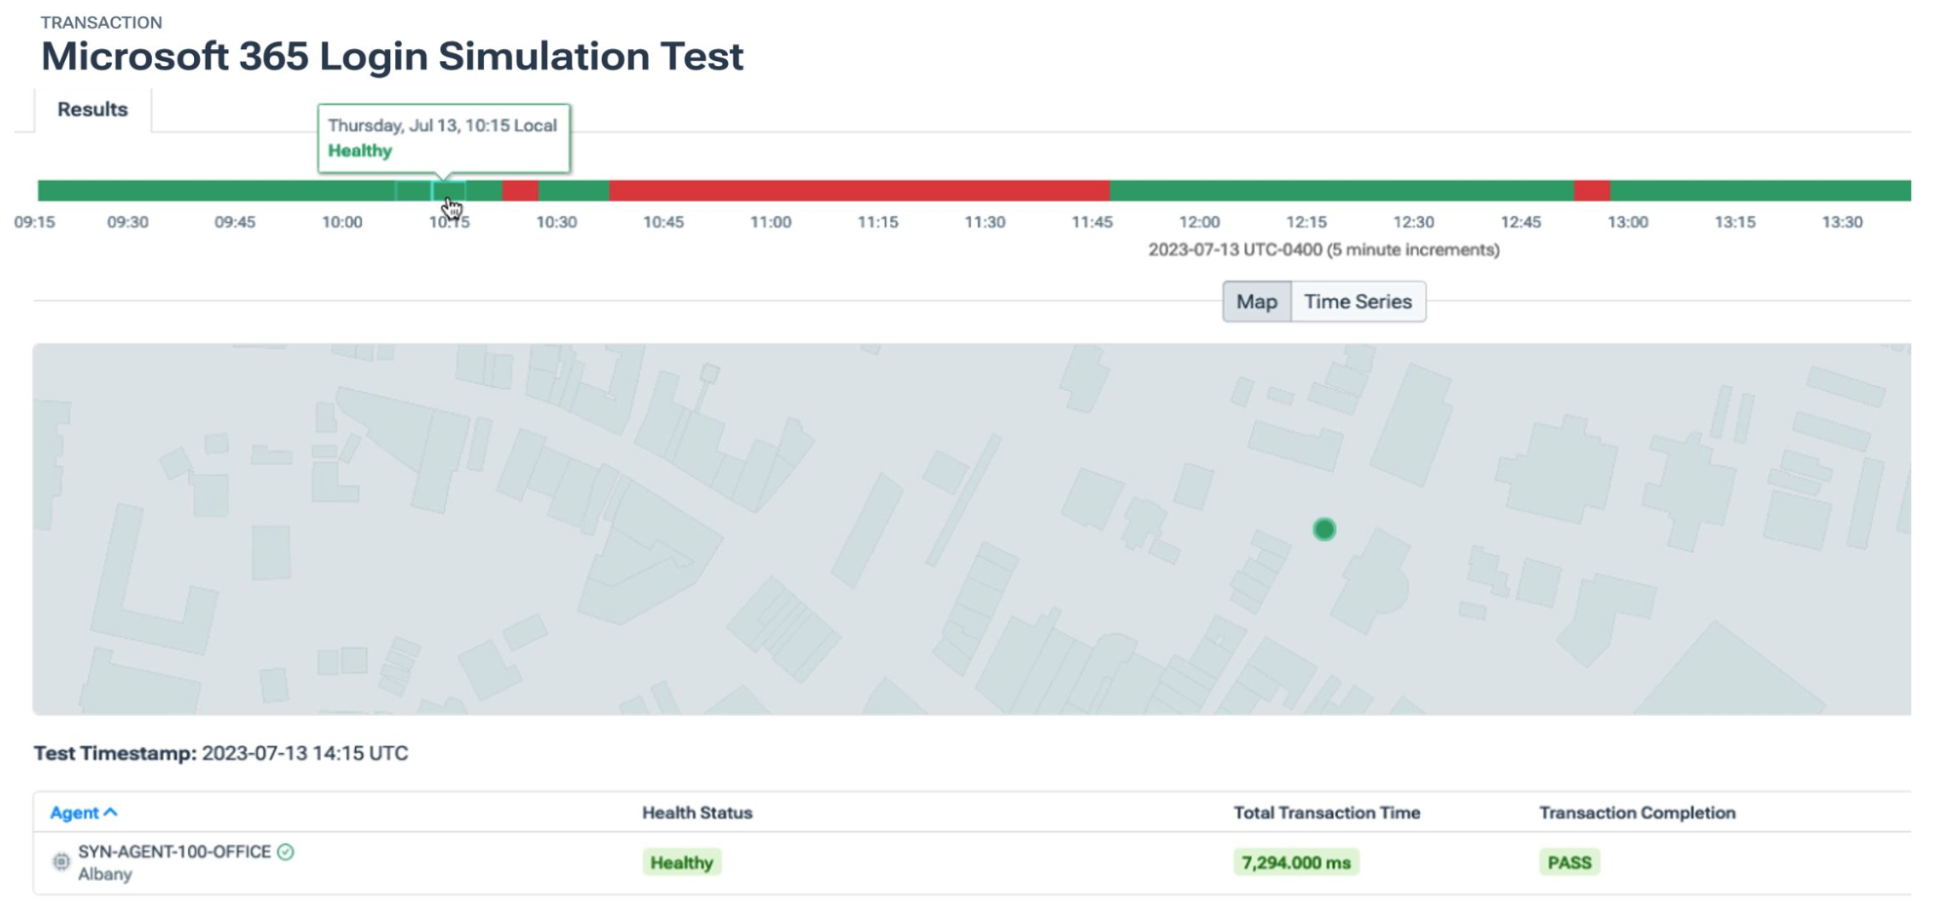Screen dimensions: 1941x920
Task: Select the red timeline segment near 12:55
Action: point(1592,190)
